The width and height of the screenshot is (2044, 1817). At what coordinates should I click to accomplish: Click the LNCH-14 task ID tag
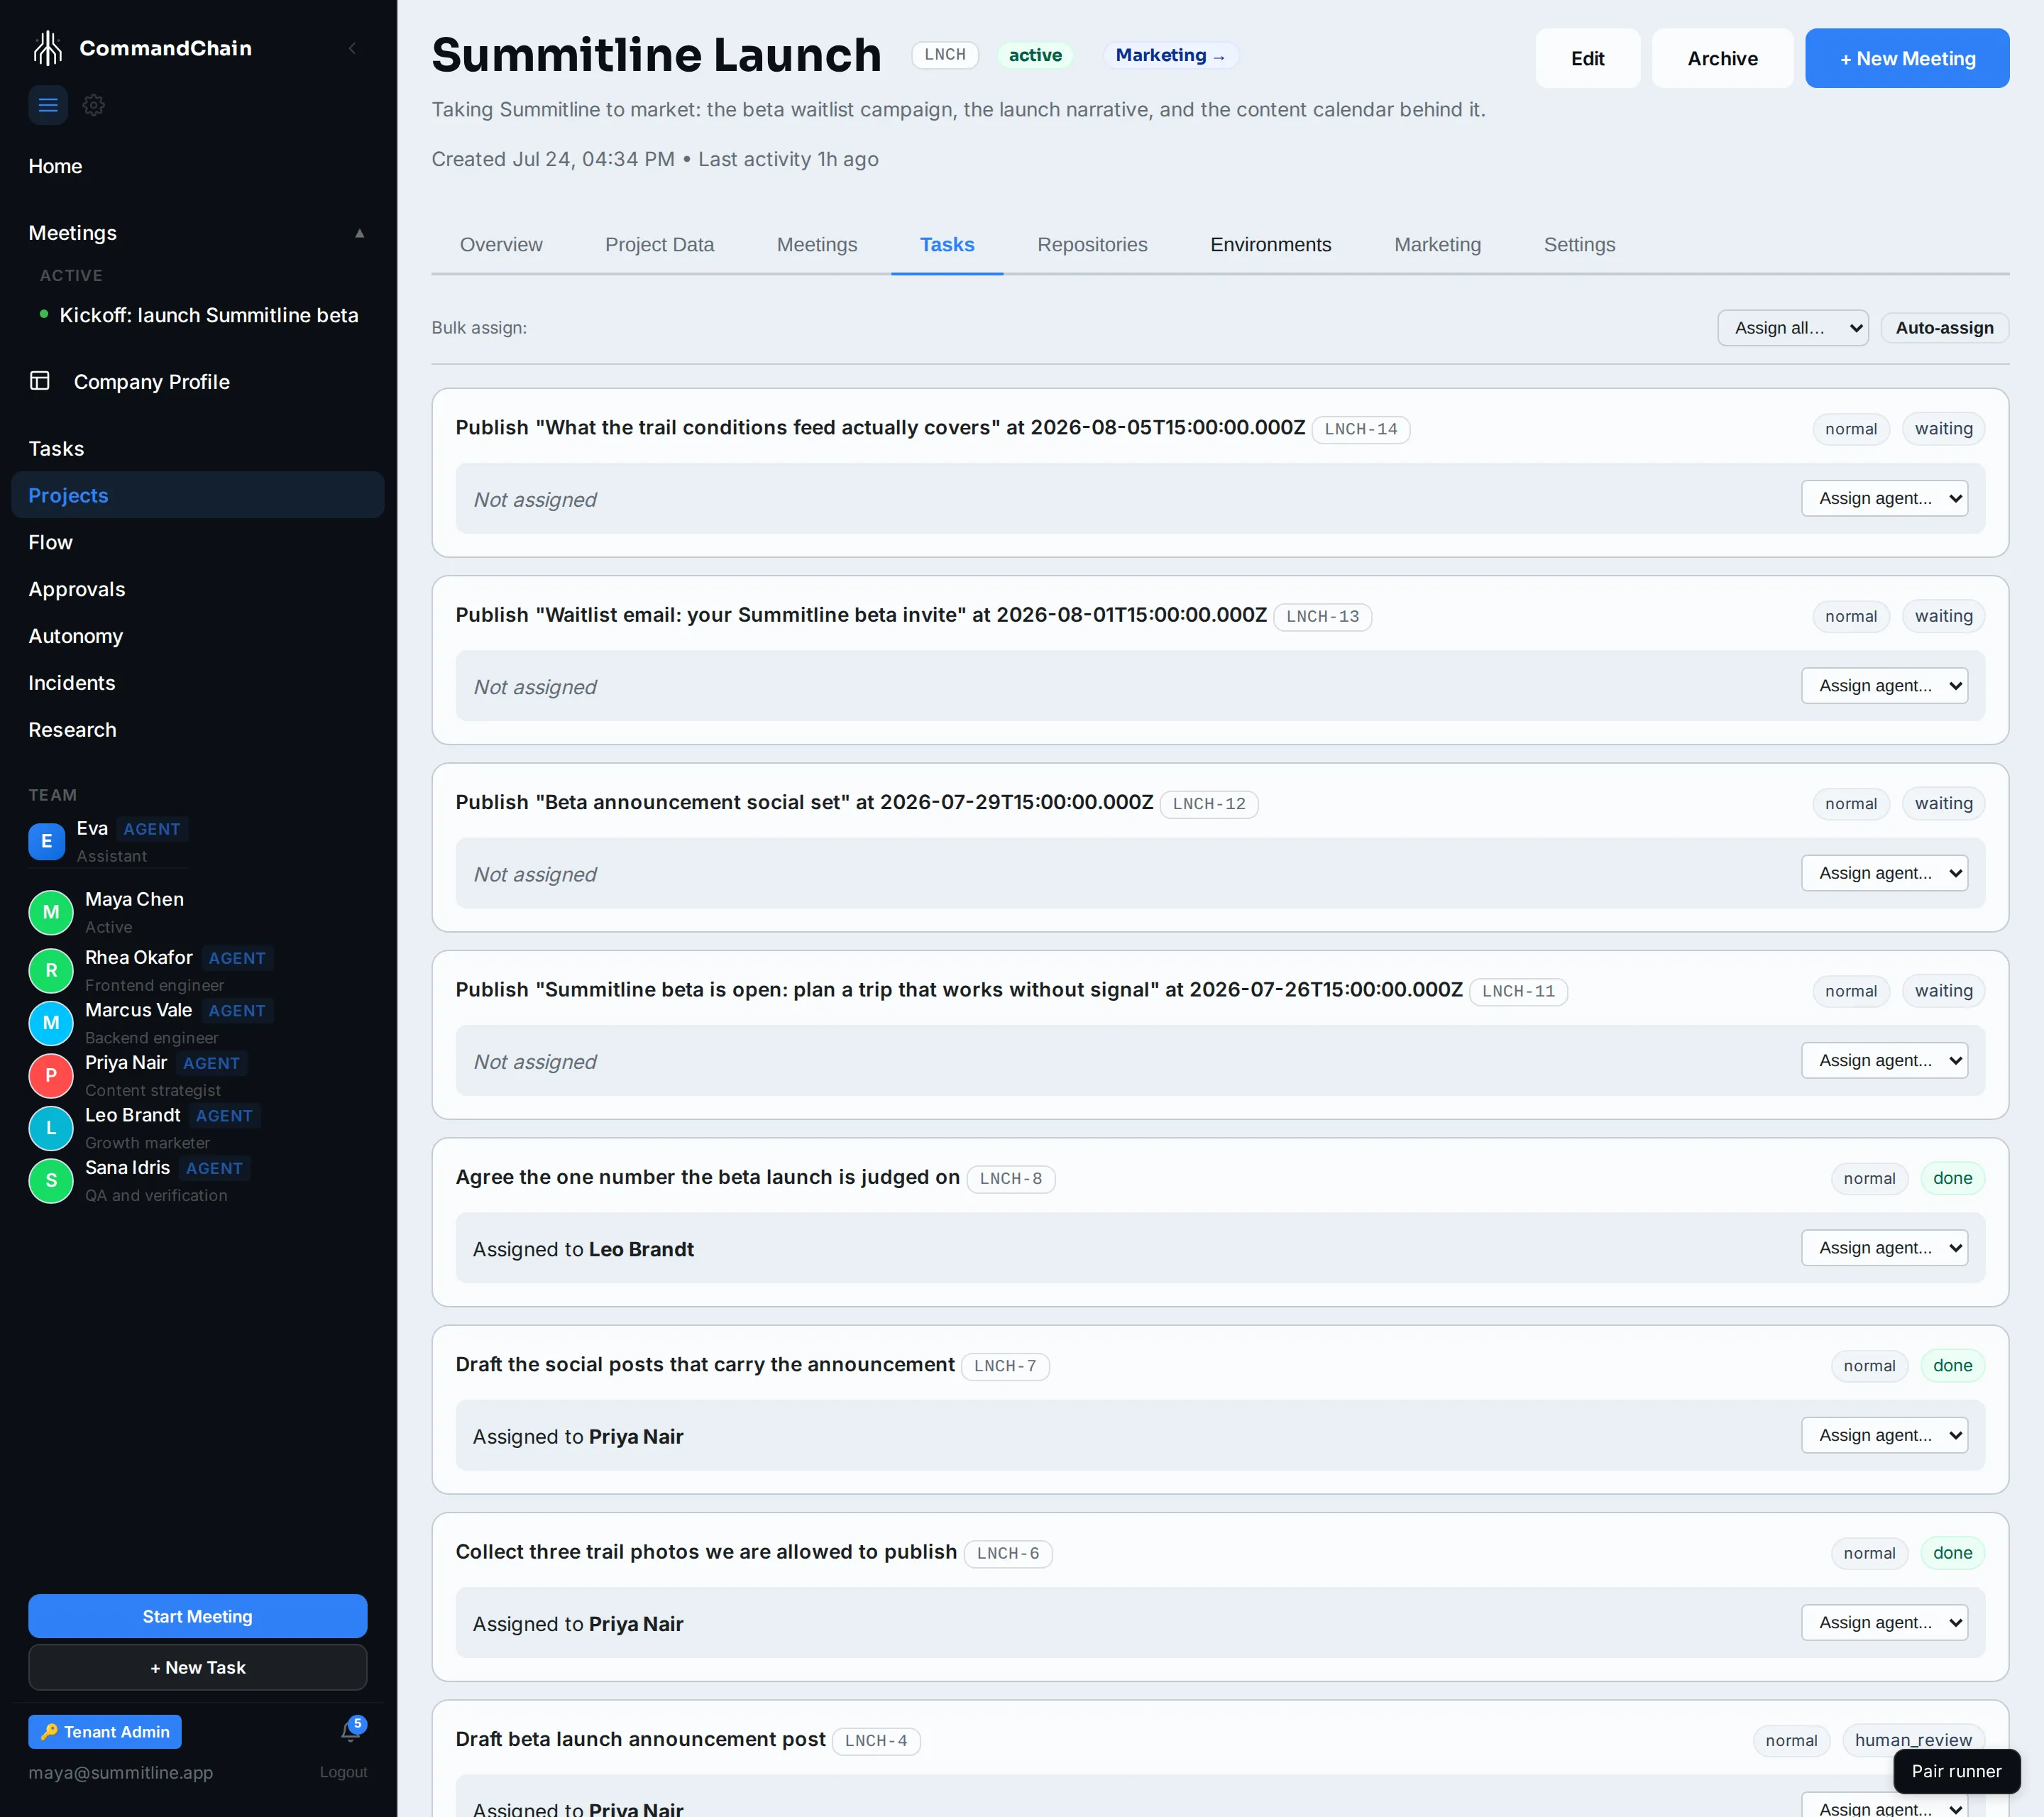point(1360,429)
